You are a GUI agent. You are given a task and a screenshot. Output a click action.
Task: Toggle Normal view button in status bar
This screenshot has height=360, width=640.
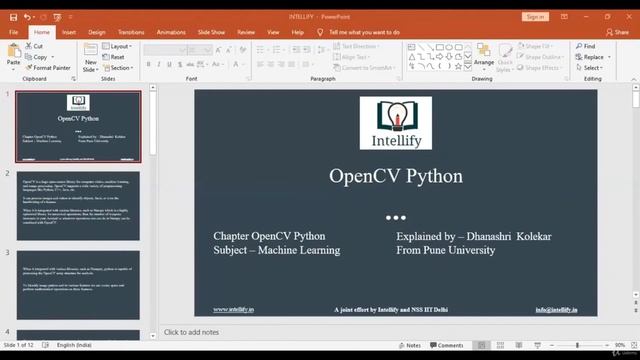[481, 345]
